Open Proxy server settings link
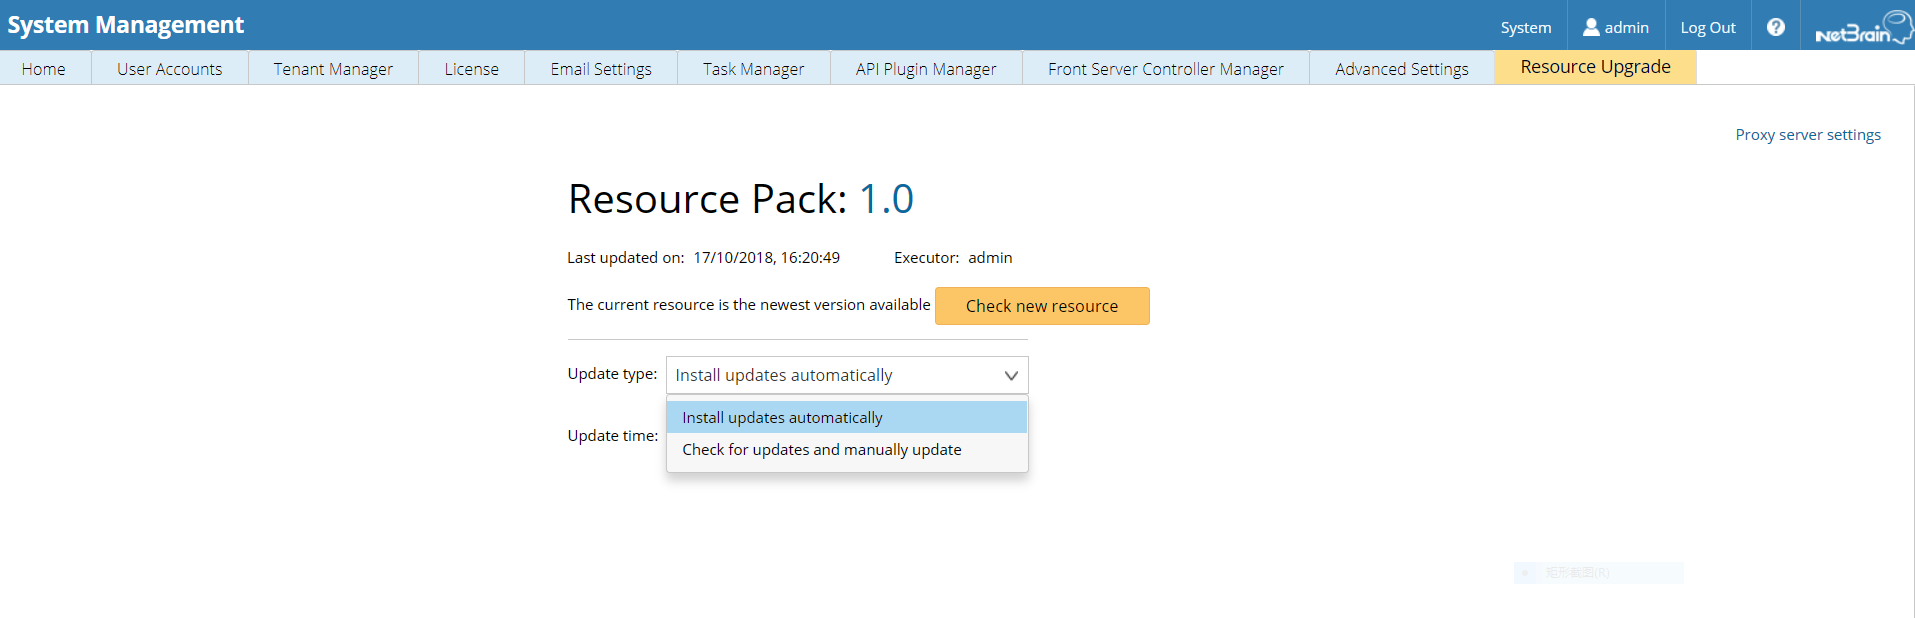 (1807, 135)
